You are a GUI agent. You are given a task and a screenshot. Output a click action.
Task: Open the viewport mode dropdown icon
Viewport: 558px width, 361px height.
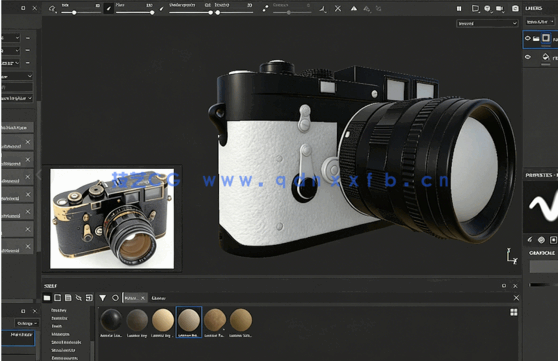click(475, 9)
